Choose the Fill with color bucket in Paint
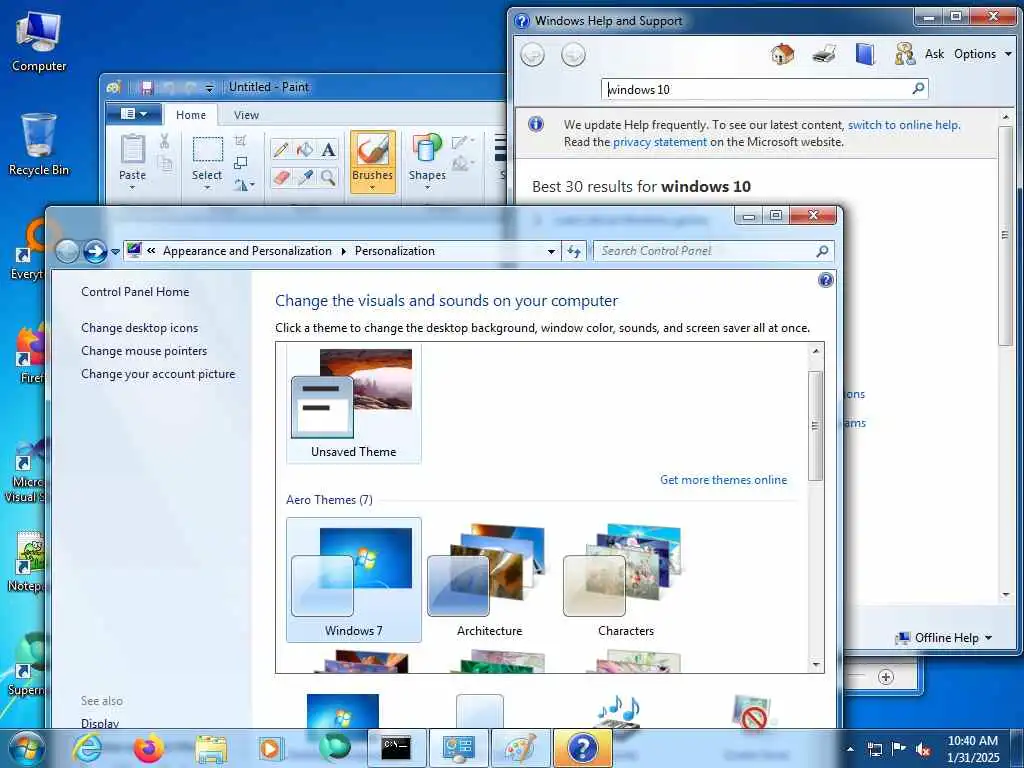The height and width of the screenshot is (768, 1024). (305, 150)
